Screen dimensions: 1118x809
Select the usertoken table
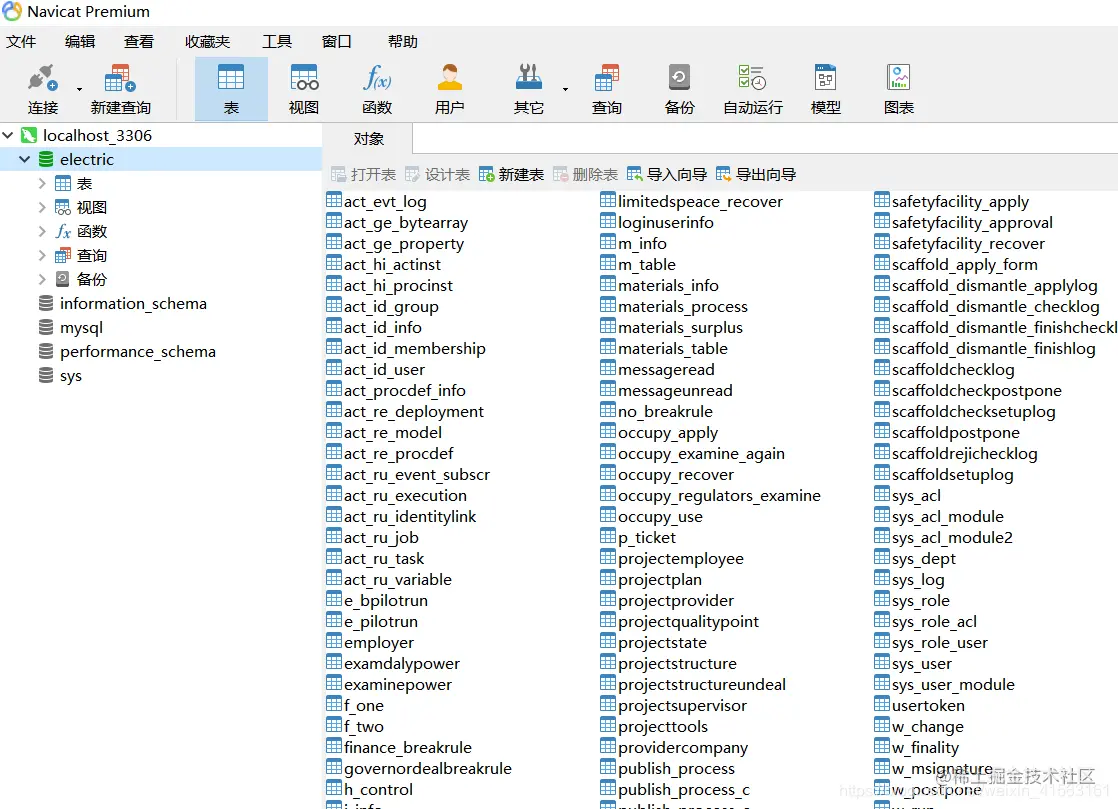point(920,705)
